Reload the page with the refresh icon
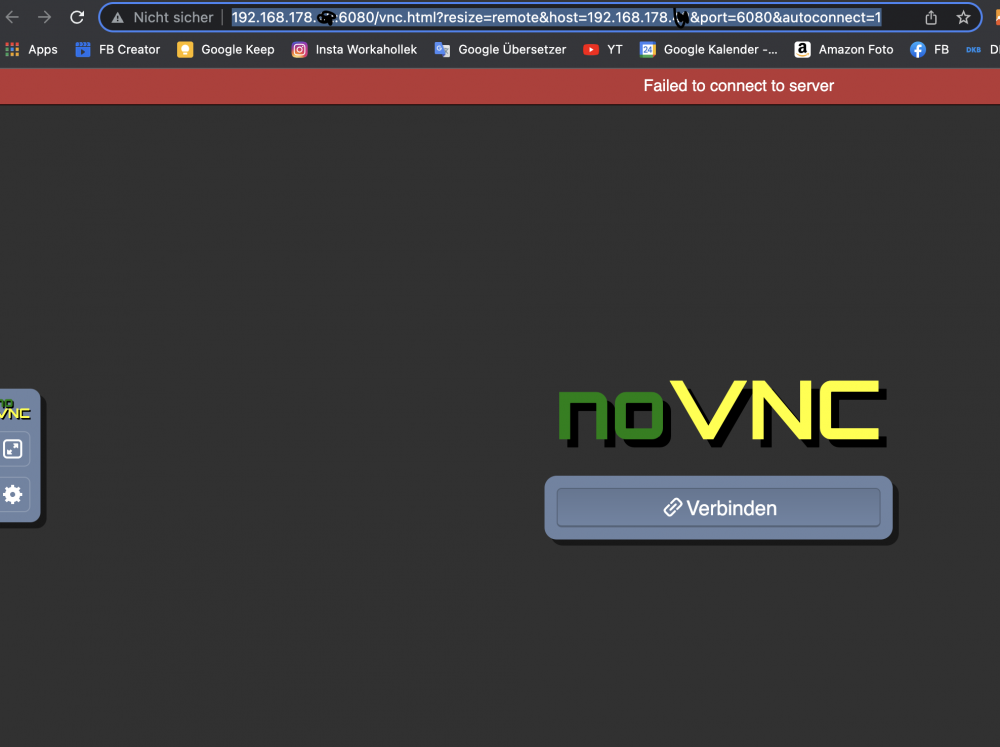The image size is (1000, 747). coord(77,17)
